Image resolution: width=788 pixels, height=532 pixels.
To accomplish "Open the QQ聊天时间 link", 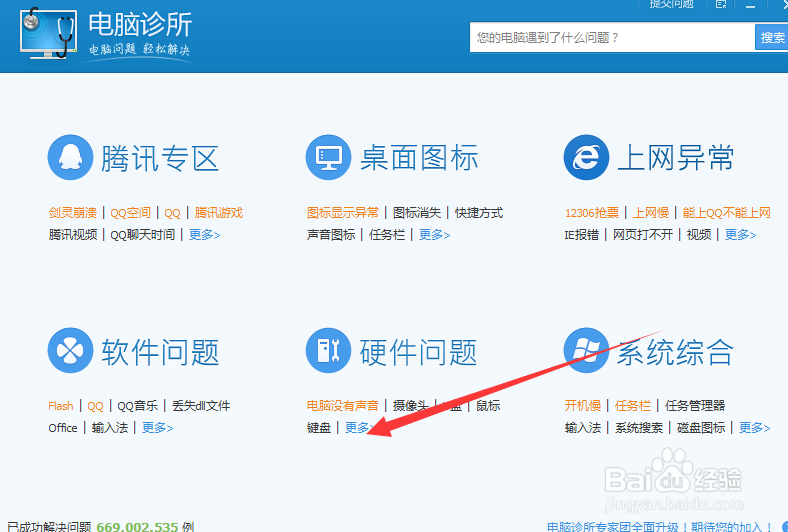I will click(x=143, y=235).
